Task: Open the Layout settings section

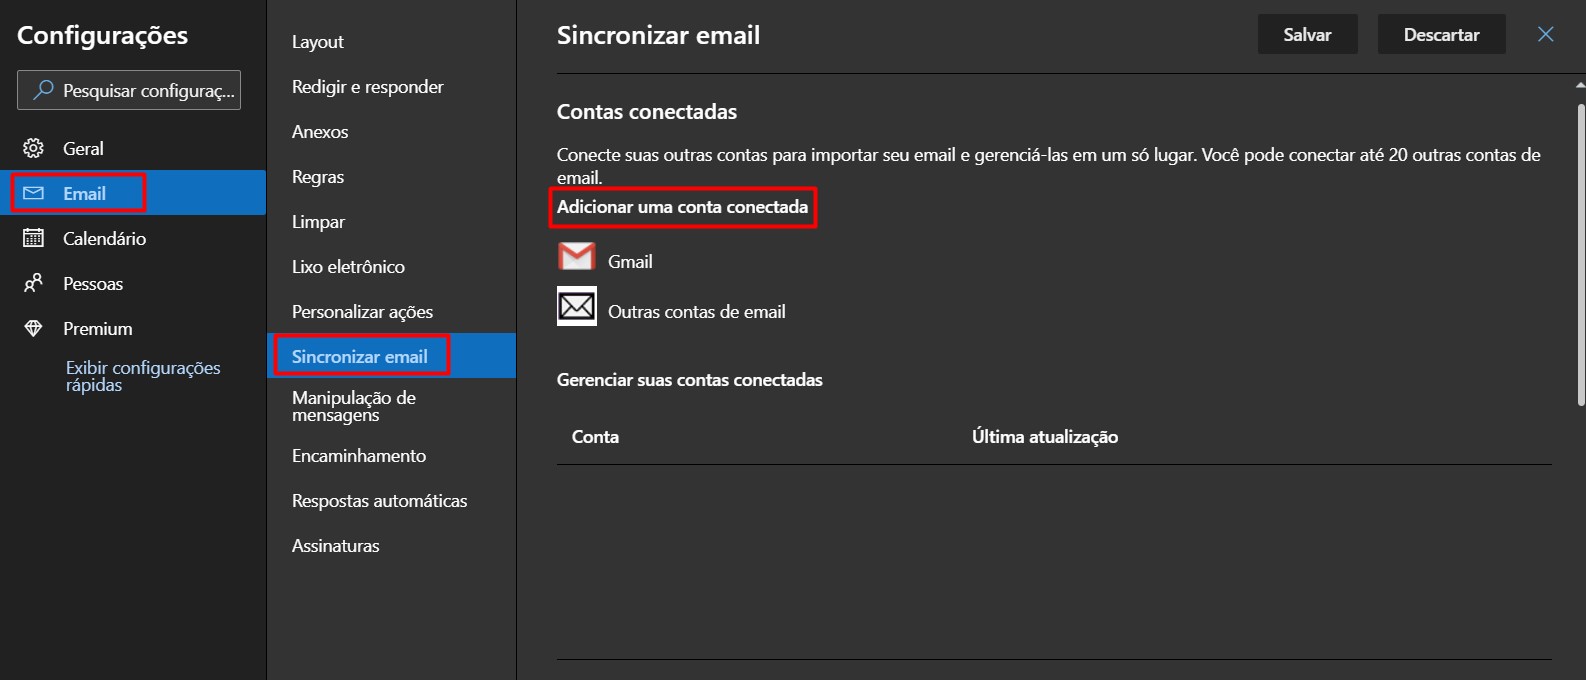Action: click(317, 42)
